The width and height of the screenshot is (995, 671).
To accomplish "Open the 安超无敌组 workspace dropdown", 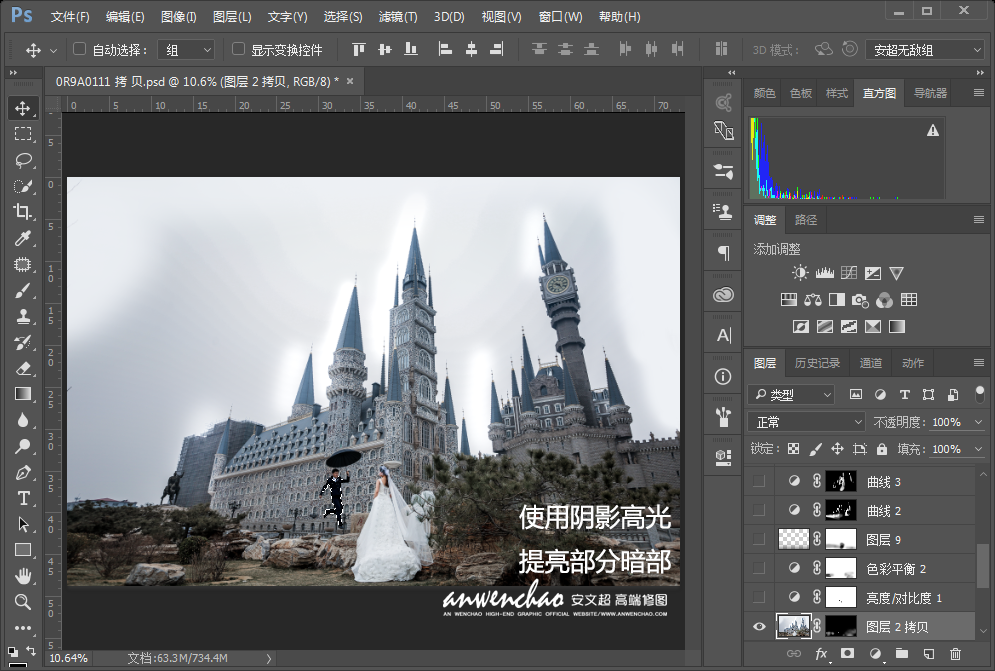I will pos(925,50).
